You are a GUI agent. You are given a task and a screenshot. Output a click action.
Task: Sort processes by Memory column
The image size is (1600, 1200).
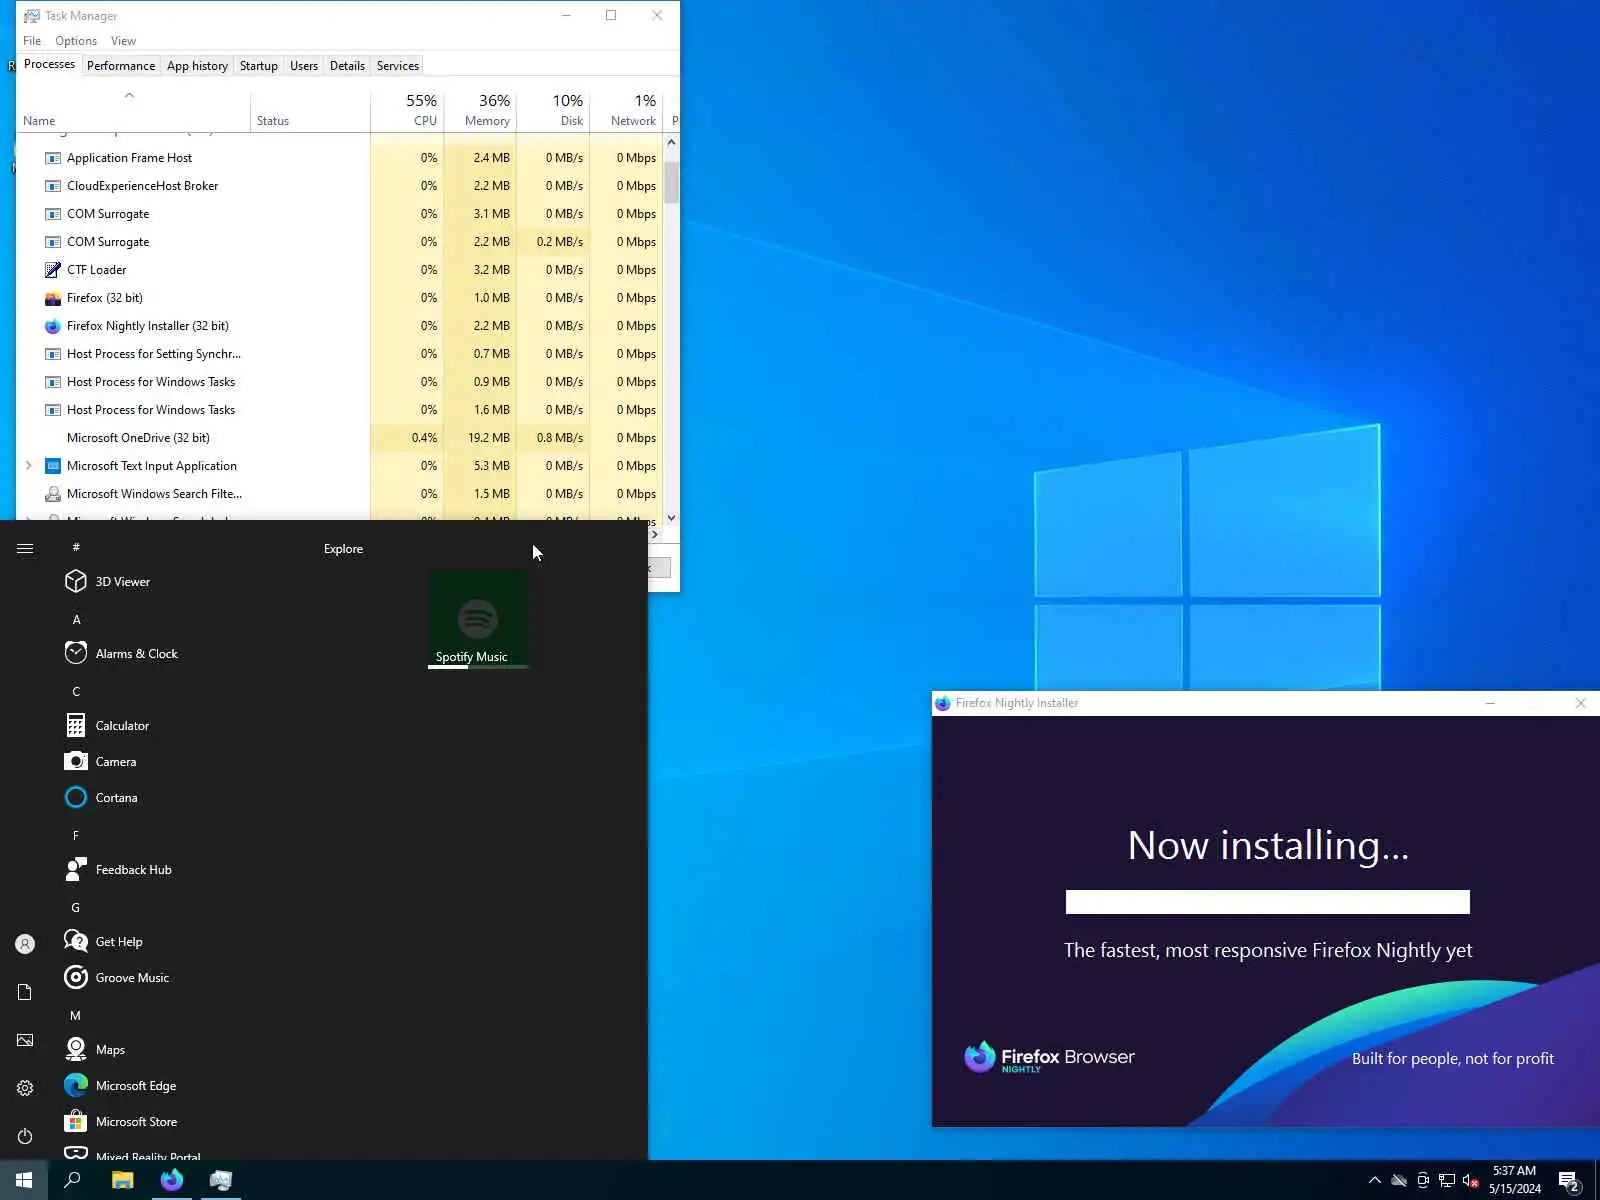pos(481,110)
